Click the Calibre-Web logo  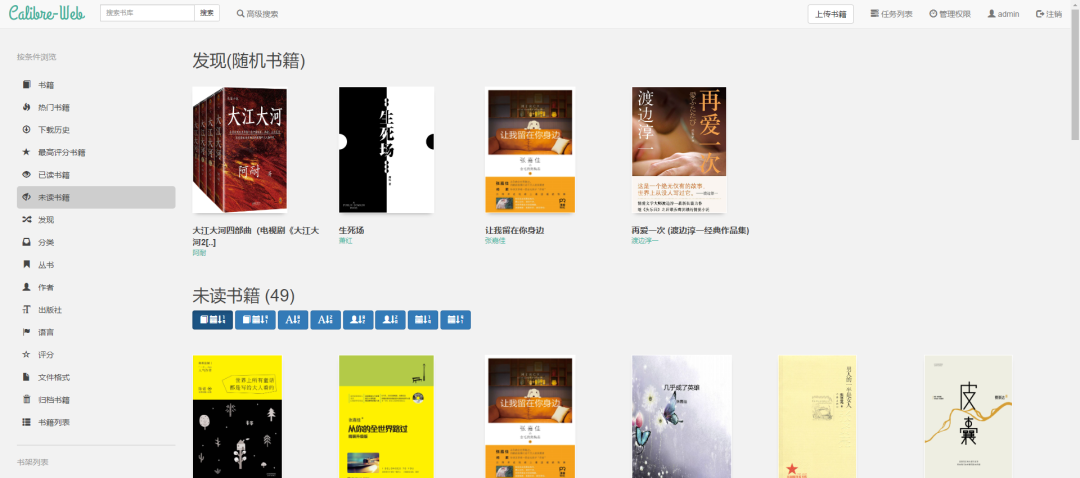click(x=47, y=13)
